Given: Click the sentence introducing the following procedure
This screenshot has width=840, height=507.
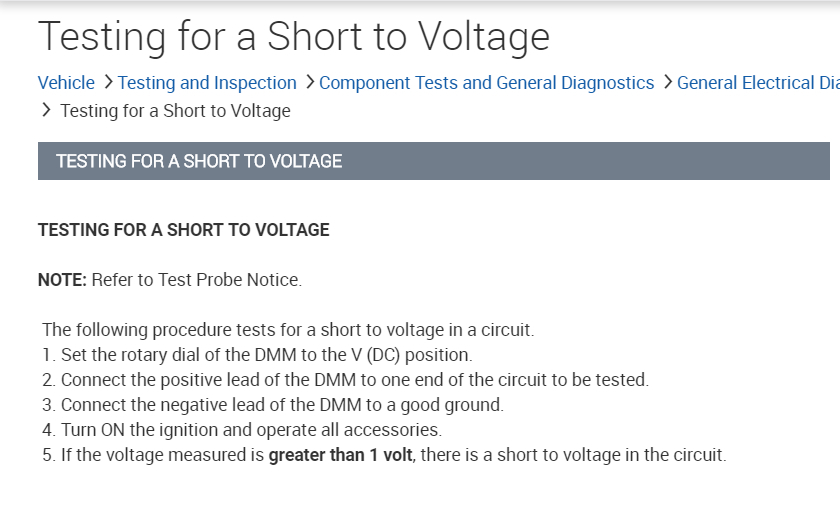Looking at the screenshot, I should 290,330.
